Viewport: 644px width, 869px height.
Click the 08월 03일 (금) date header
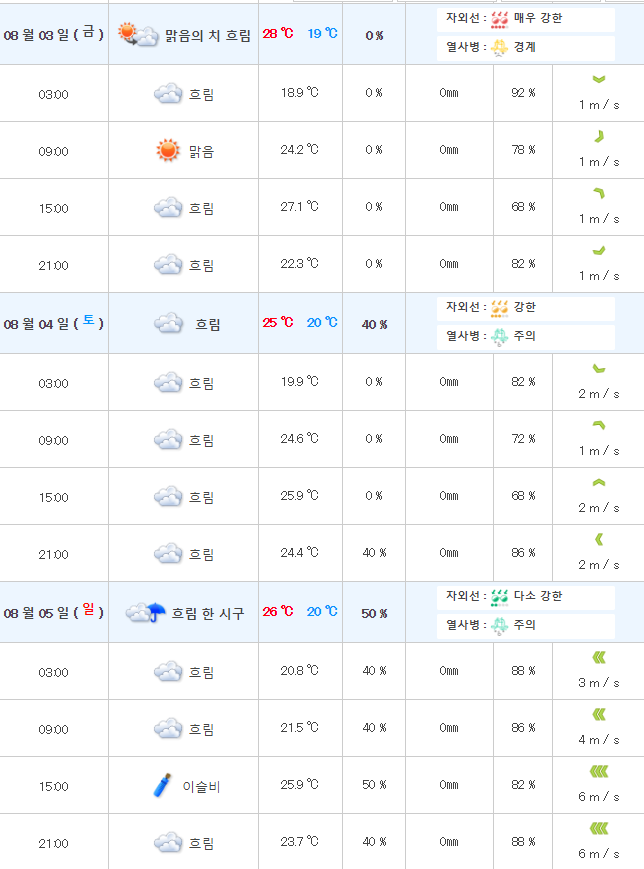(54, 34)
